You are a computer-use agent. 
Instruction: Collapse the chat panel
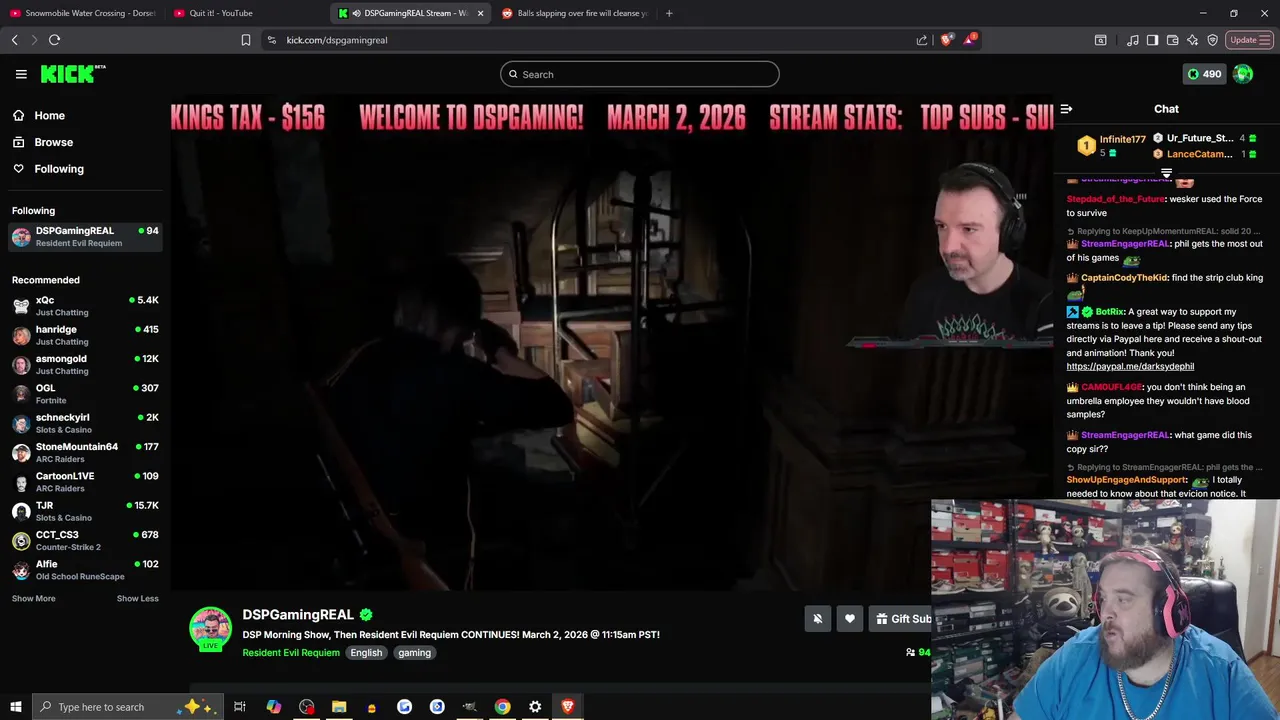[x=1066, y=109]
